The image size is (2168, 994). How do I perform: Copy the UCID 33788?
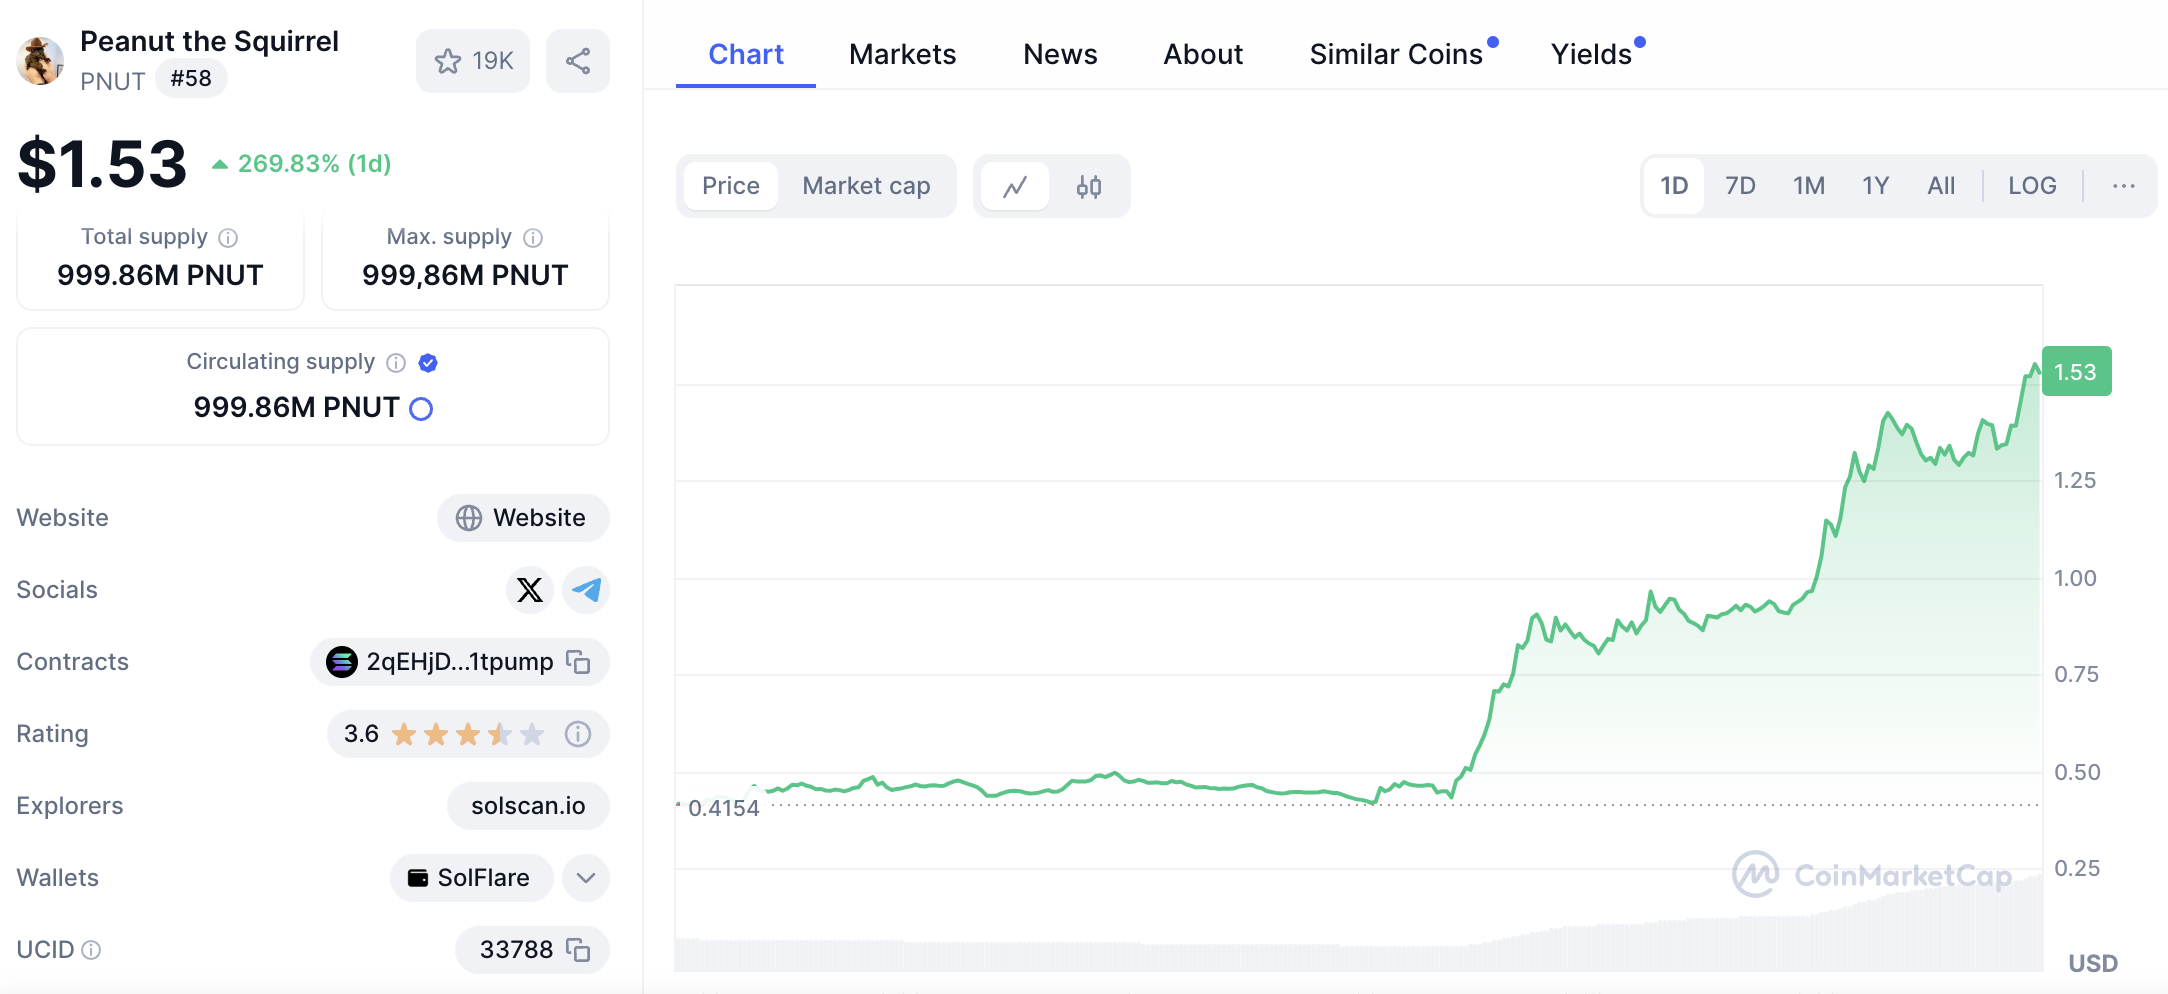(578, 950)
